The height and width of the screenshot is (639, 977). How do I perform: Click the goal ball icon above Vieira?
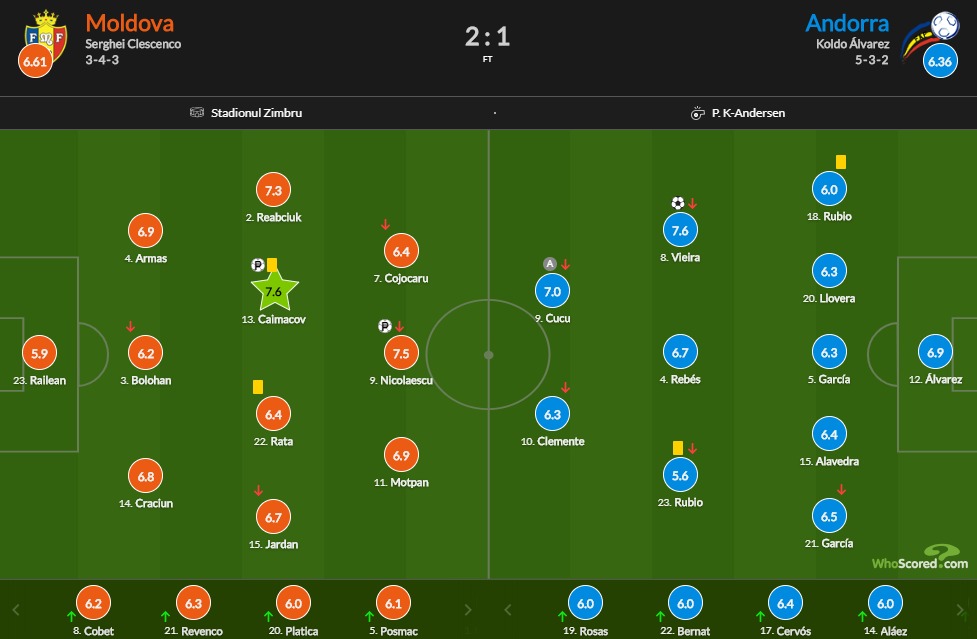click(677, 203)
